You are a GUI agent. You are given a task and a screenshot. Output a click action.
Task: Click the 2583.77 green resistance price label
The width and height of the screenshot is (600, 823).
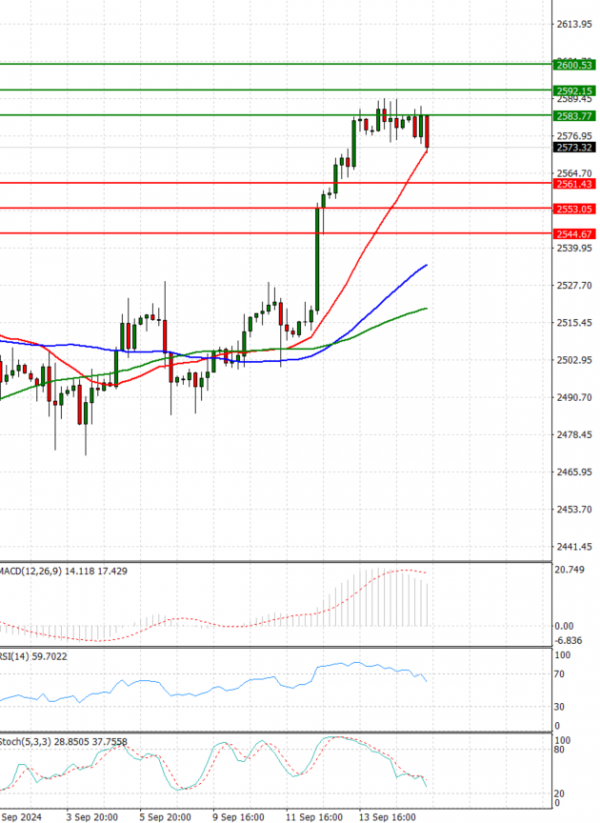coord(574,116)
